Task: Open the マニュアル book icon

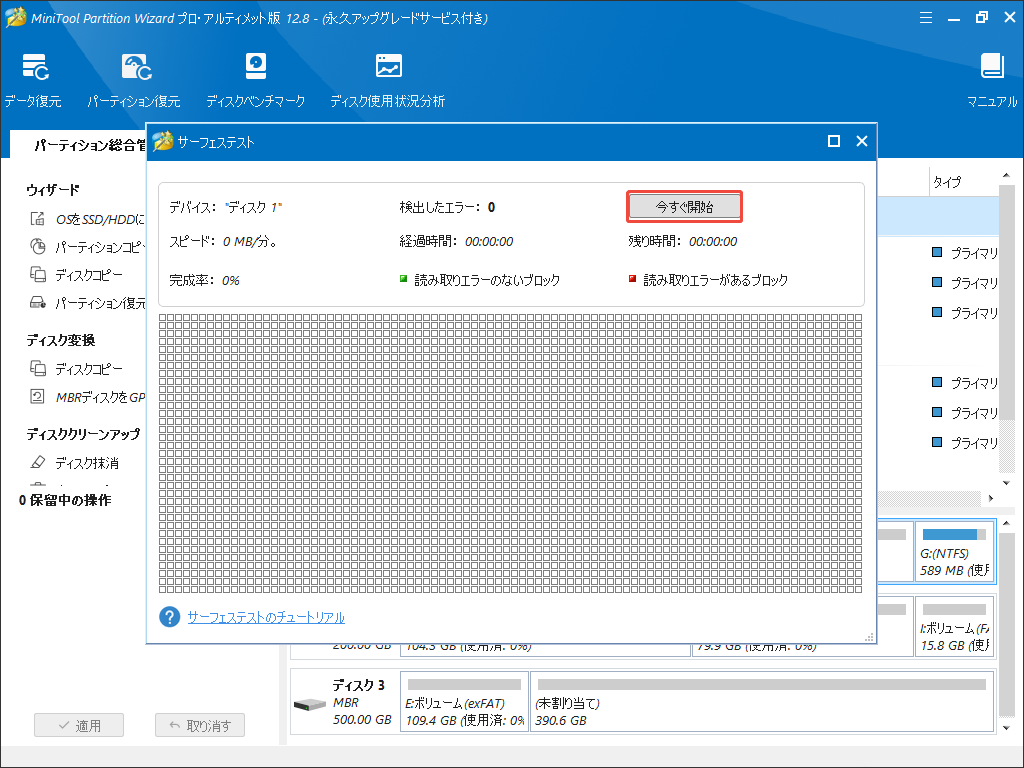Action: (x=992, y=66)
